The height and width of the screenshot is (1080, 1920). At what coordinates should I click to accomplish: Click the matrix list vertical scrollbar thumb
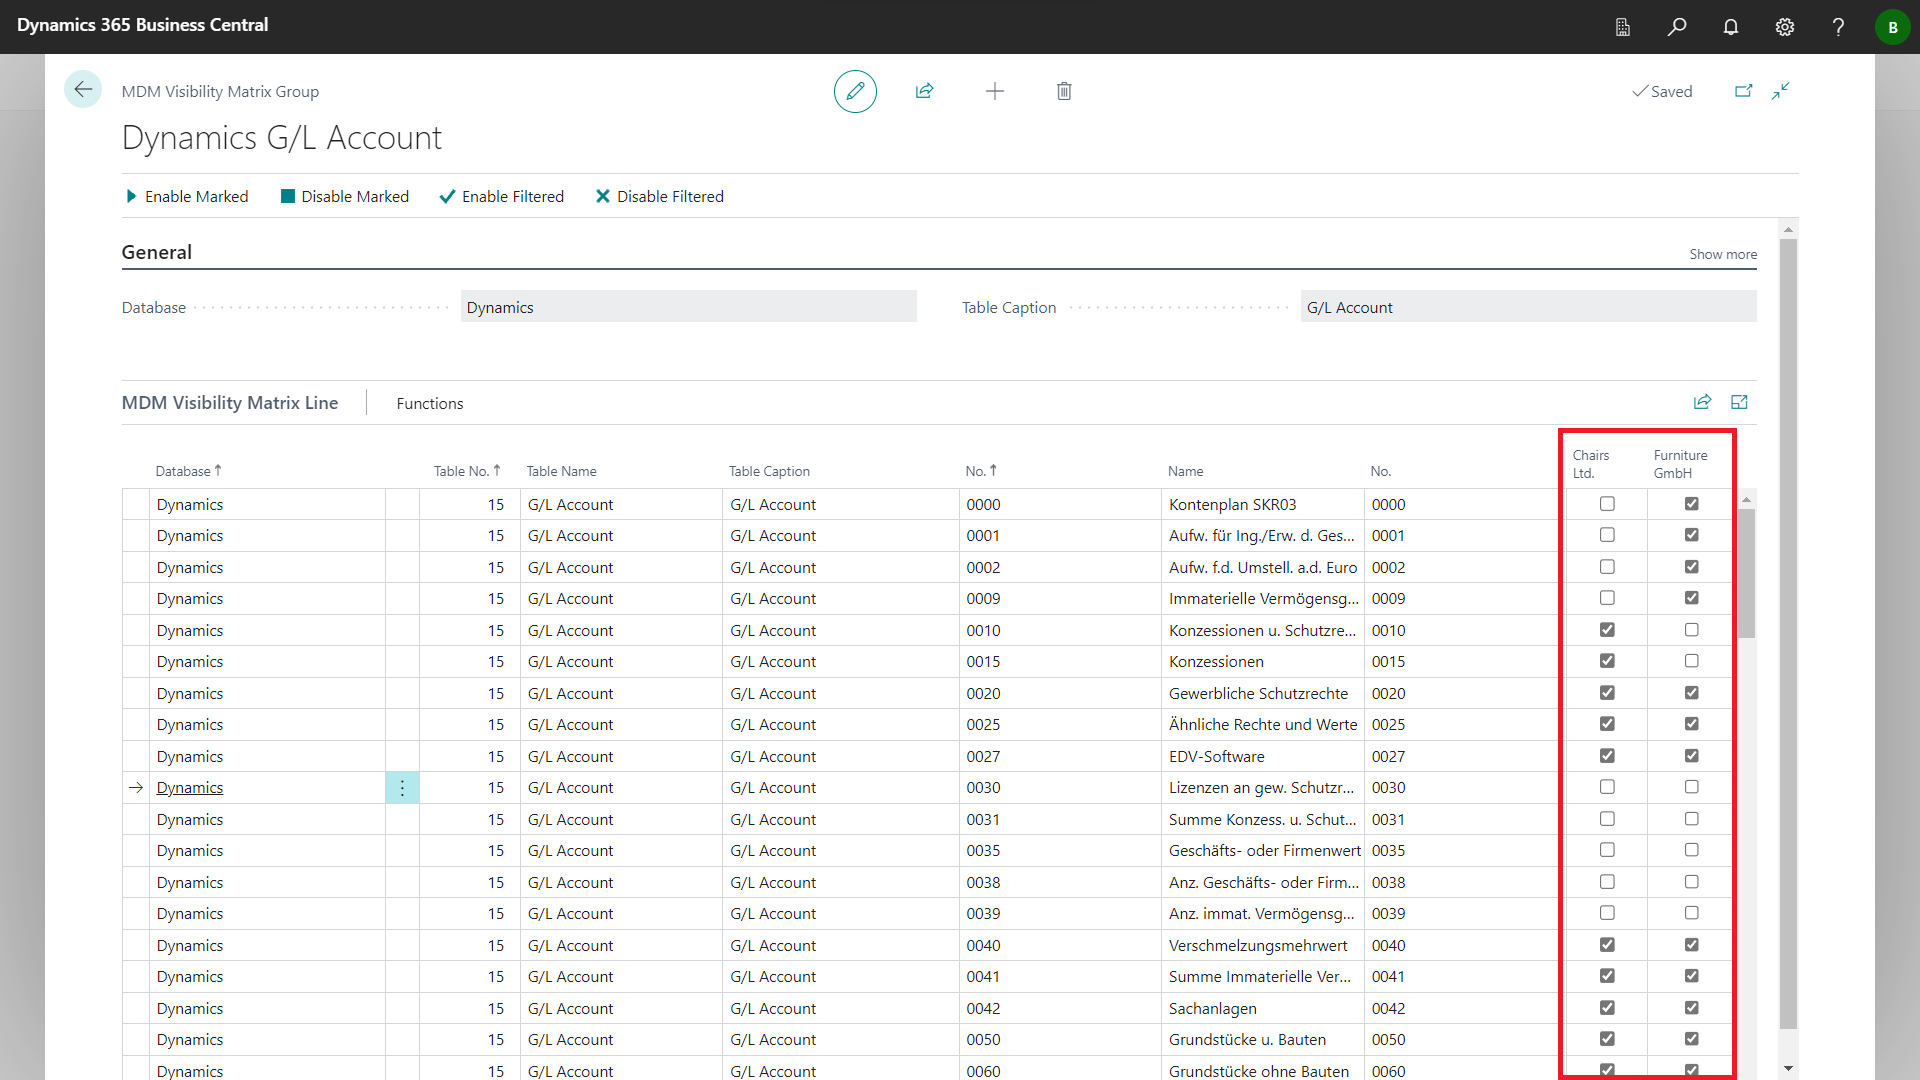tap(1746, 573)
